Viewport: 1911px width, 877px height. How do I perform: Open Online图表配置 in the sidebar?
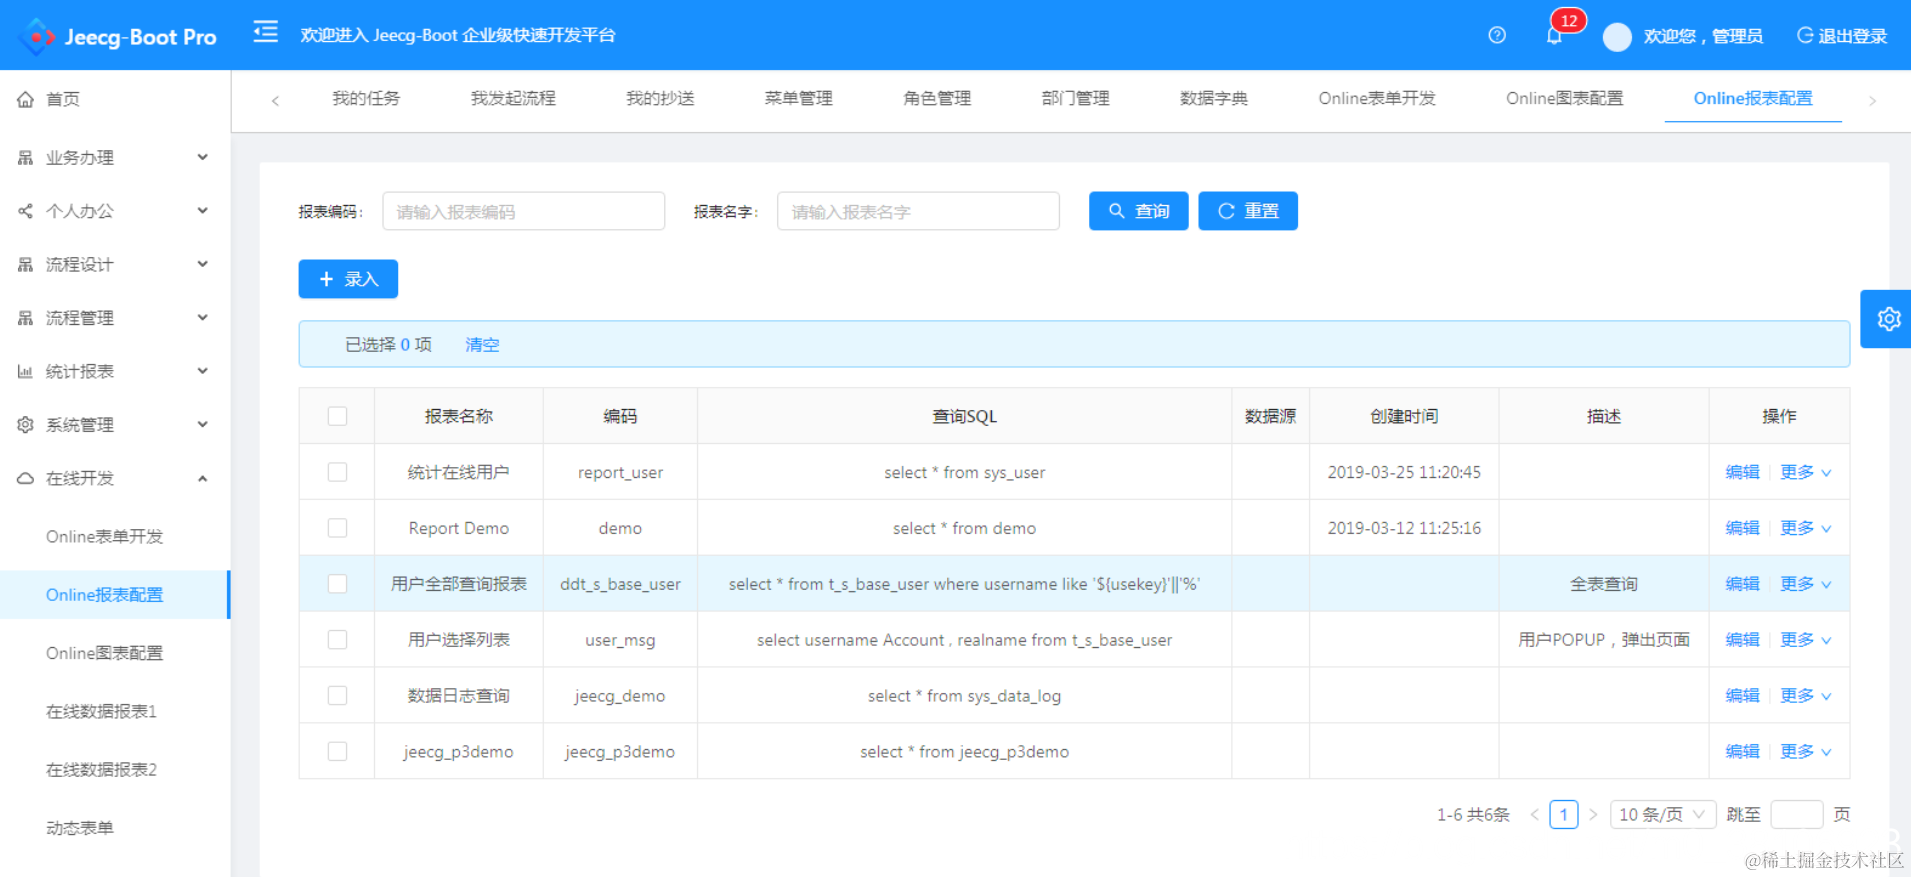pyautogui.click(x=104, y=653)
